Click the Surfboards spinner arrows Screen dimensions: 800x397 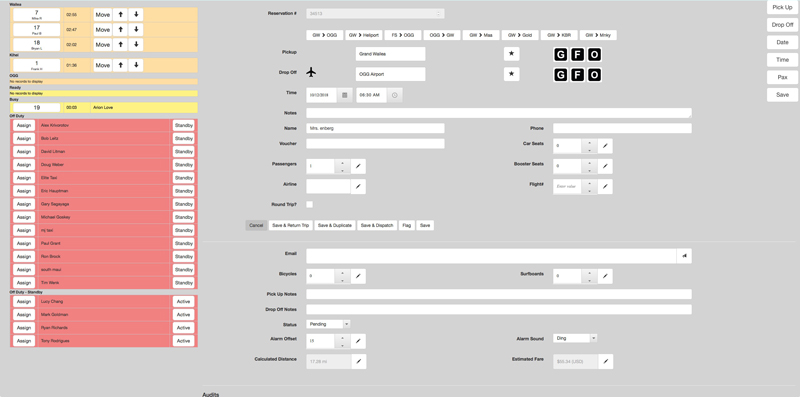click(589, 276)
